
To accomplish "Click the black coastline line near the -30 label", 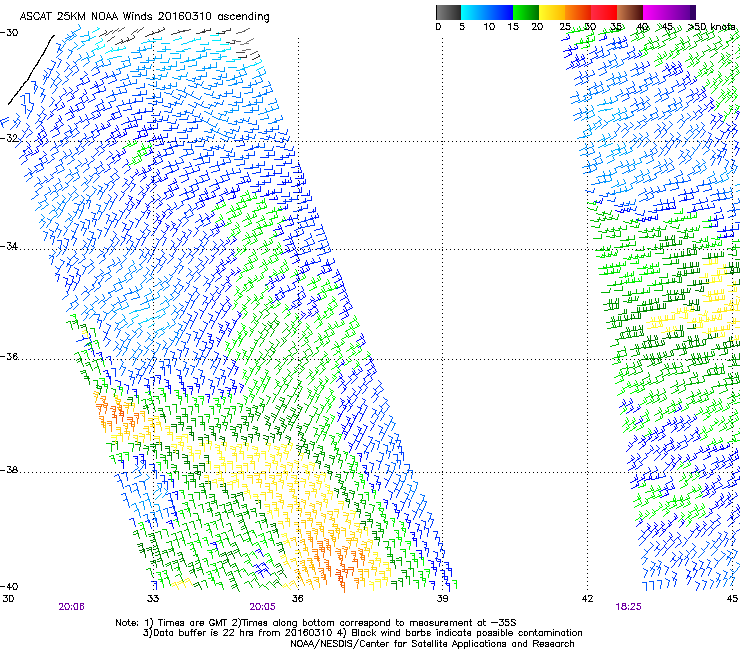I will click(x=31, y=70).
